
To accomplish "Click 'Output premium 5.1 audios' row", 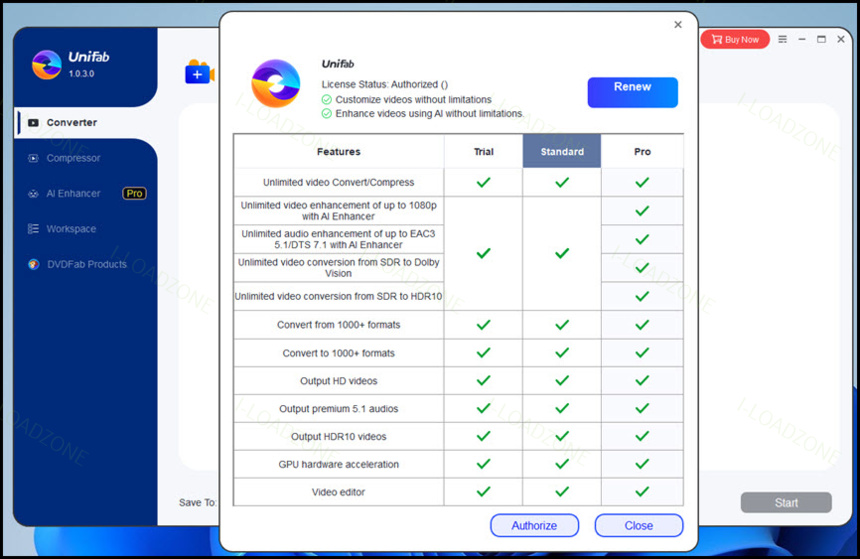I will point(338,409).
